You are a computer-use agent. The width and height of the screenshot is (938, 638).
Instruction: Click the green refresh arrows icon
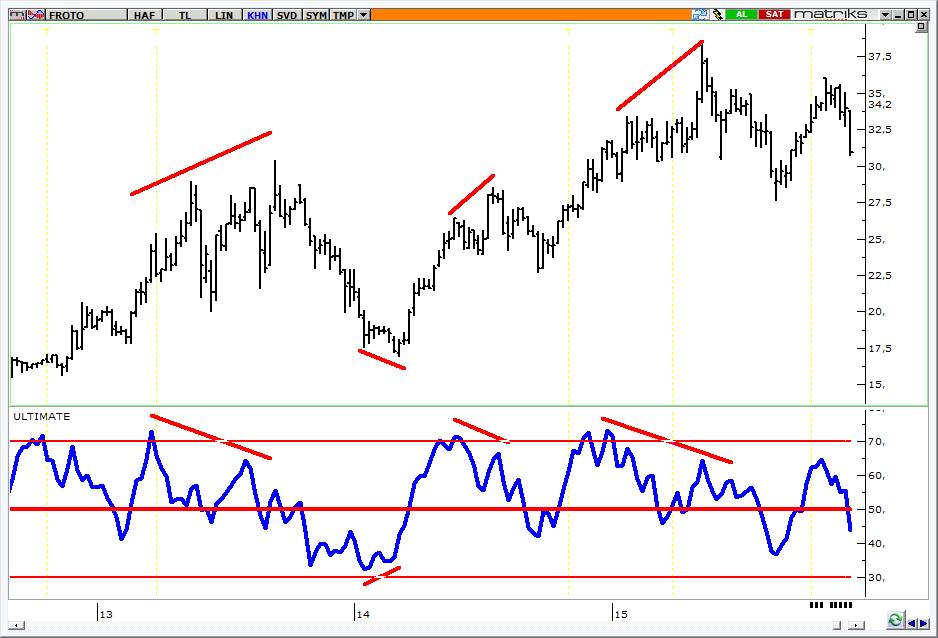[x=895, y=619]
